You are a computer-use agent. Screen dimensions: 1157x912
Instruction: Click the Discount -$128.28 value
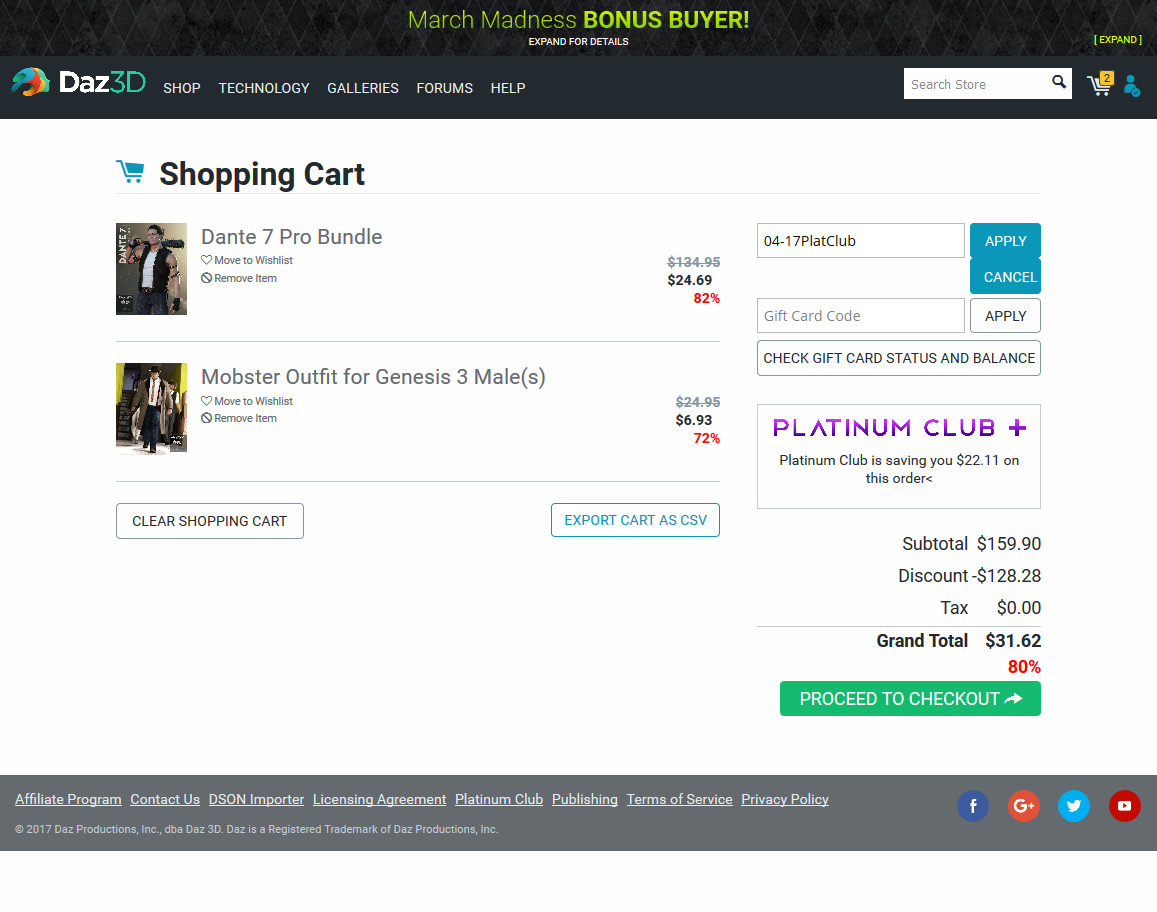coord(1006,576)
